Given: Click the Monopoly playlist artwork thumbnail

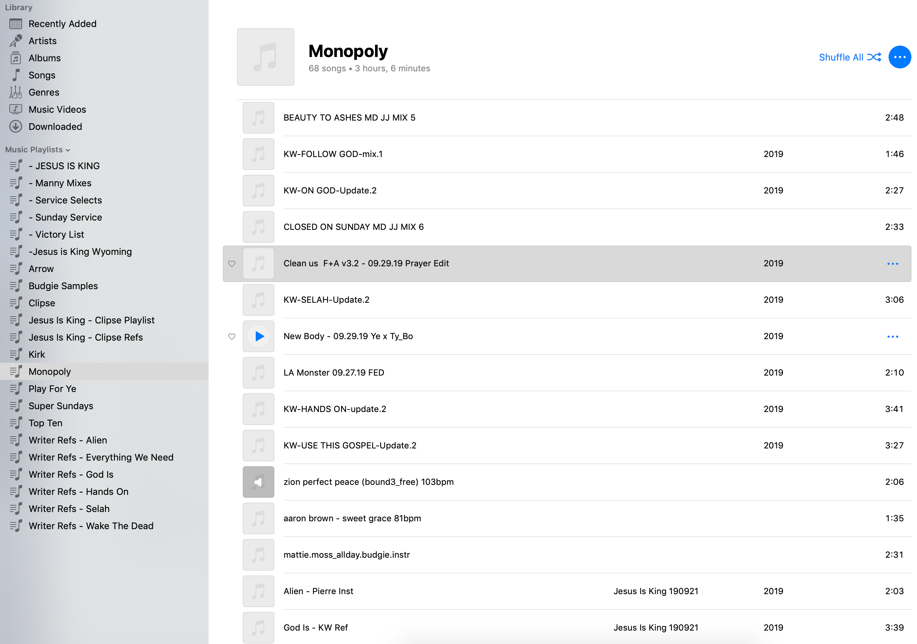Looking at the screenshot, I should pos(266,57).
